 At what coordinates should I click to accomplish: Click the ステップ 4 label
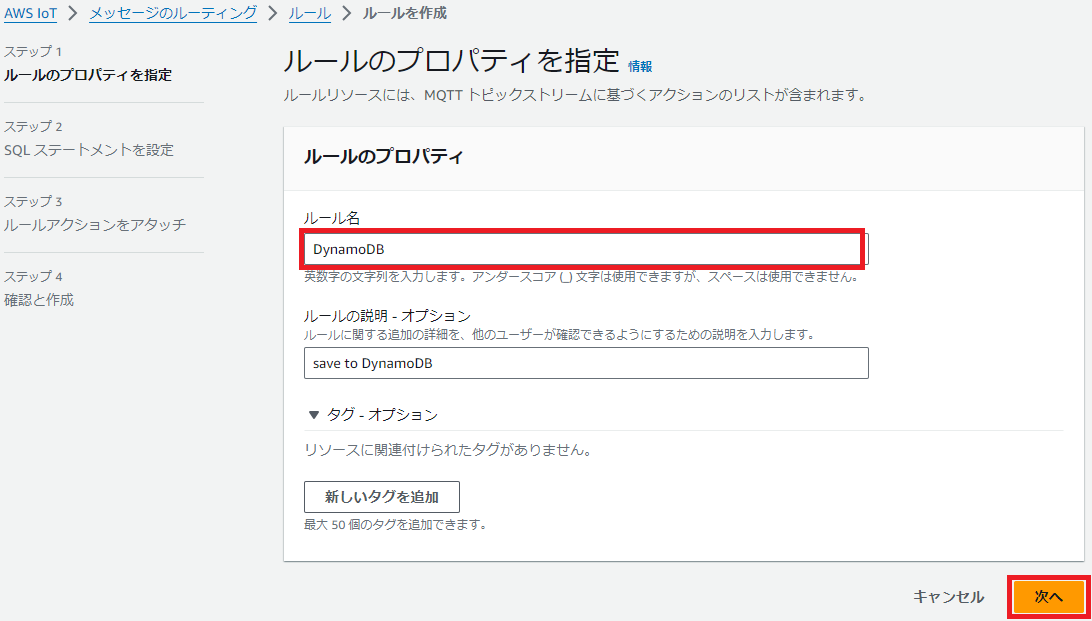(x=33, y=276)
